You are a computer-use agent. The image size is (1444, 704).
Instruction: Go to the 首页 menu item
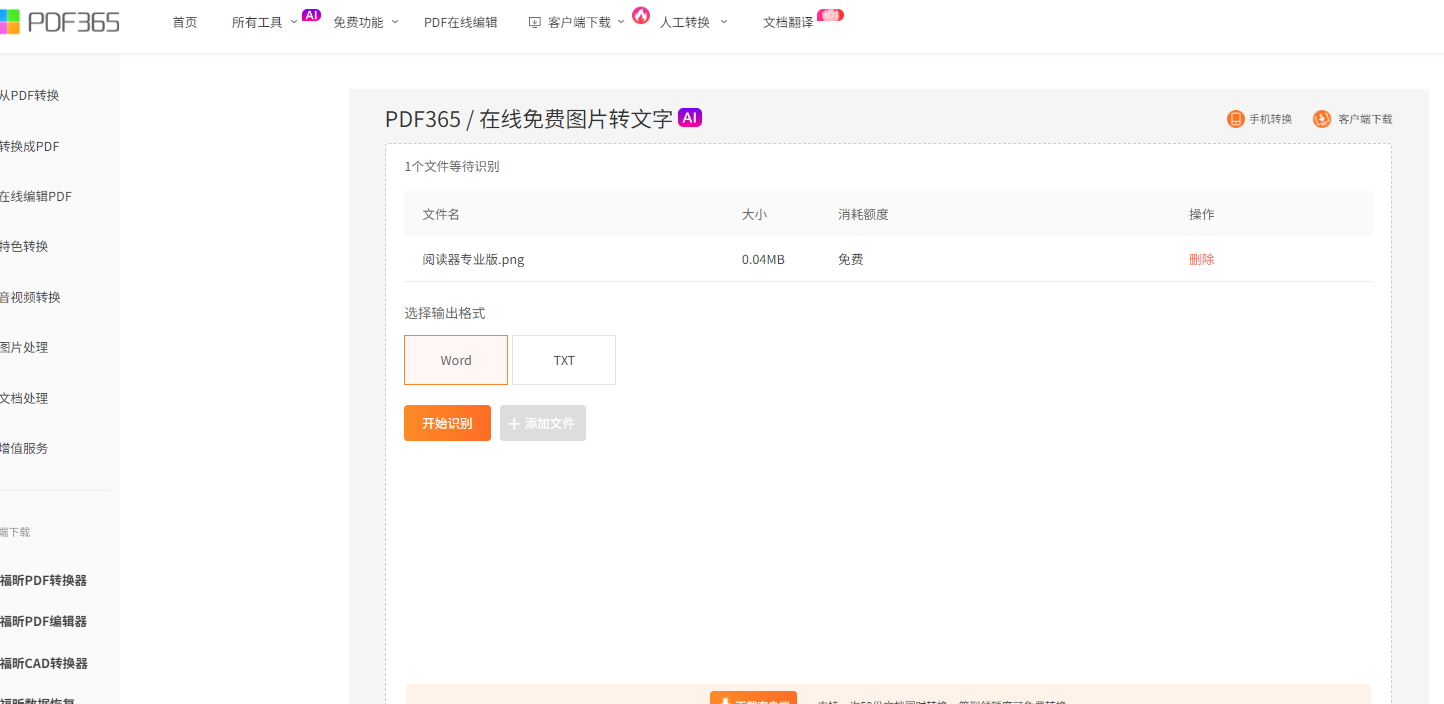(x=185, y=22)
